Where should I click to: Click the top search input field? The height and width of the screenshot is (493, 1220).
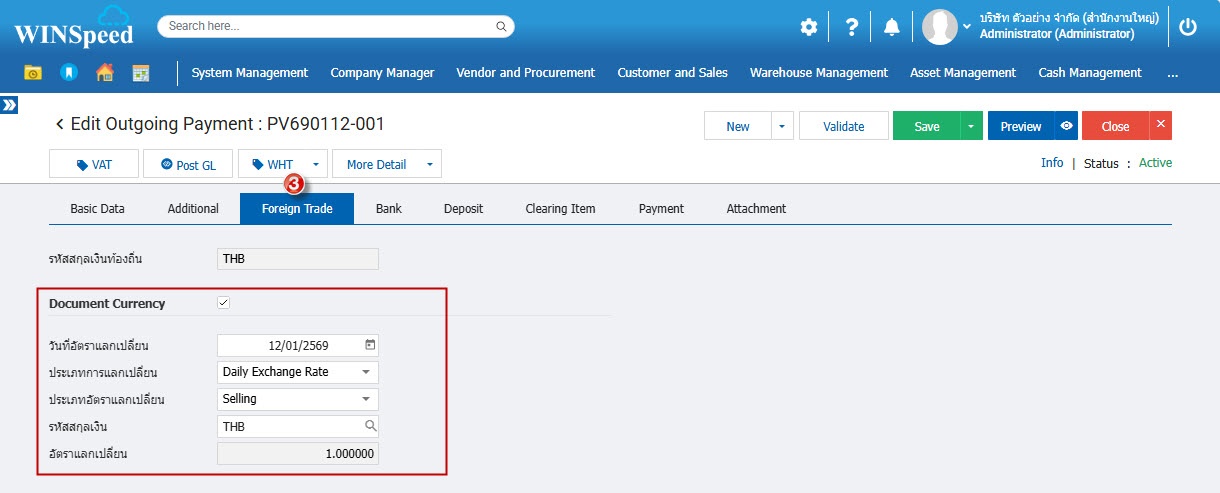coord(330,26)
